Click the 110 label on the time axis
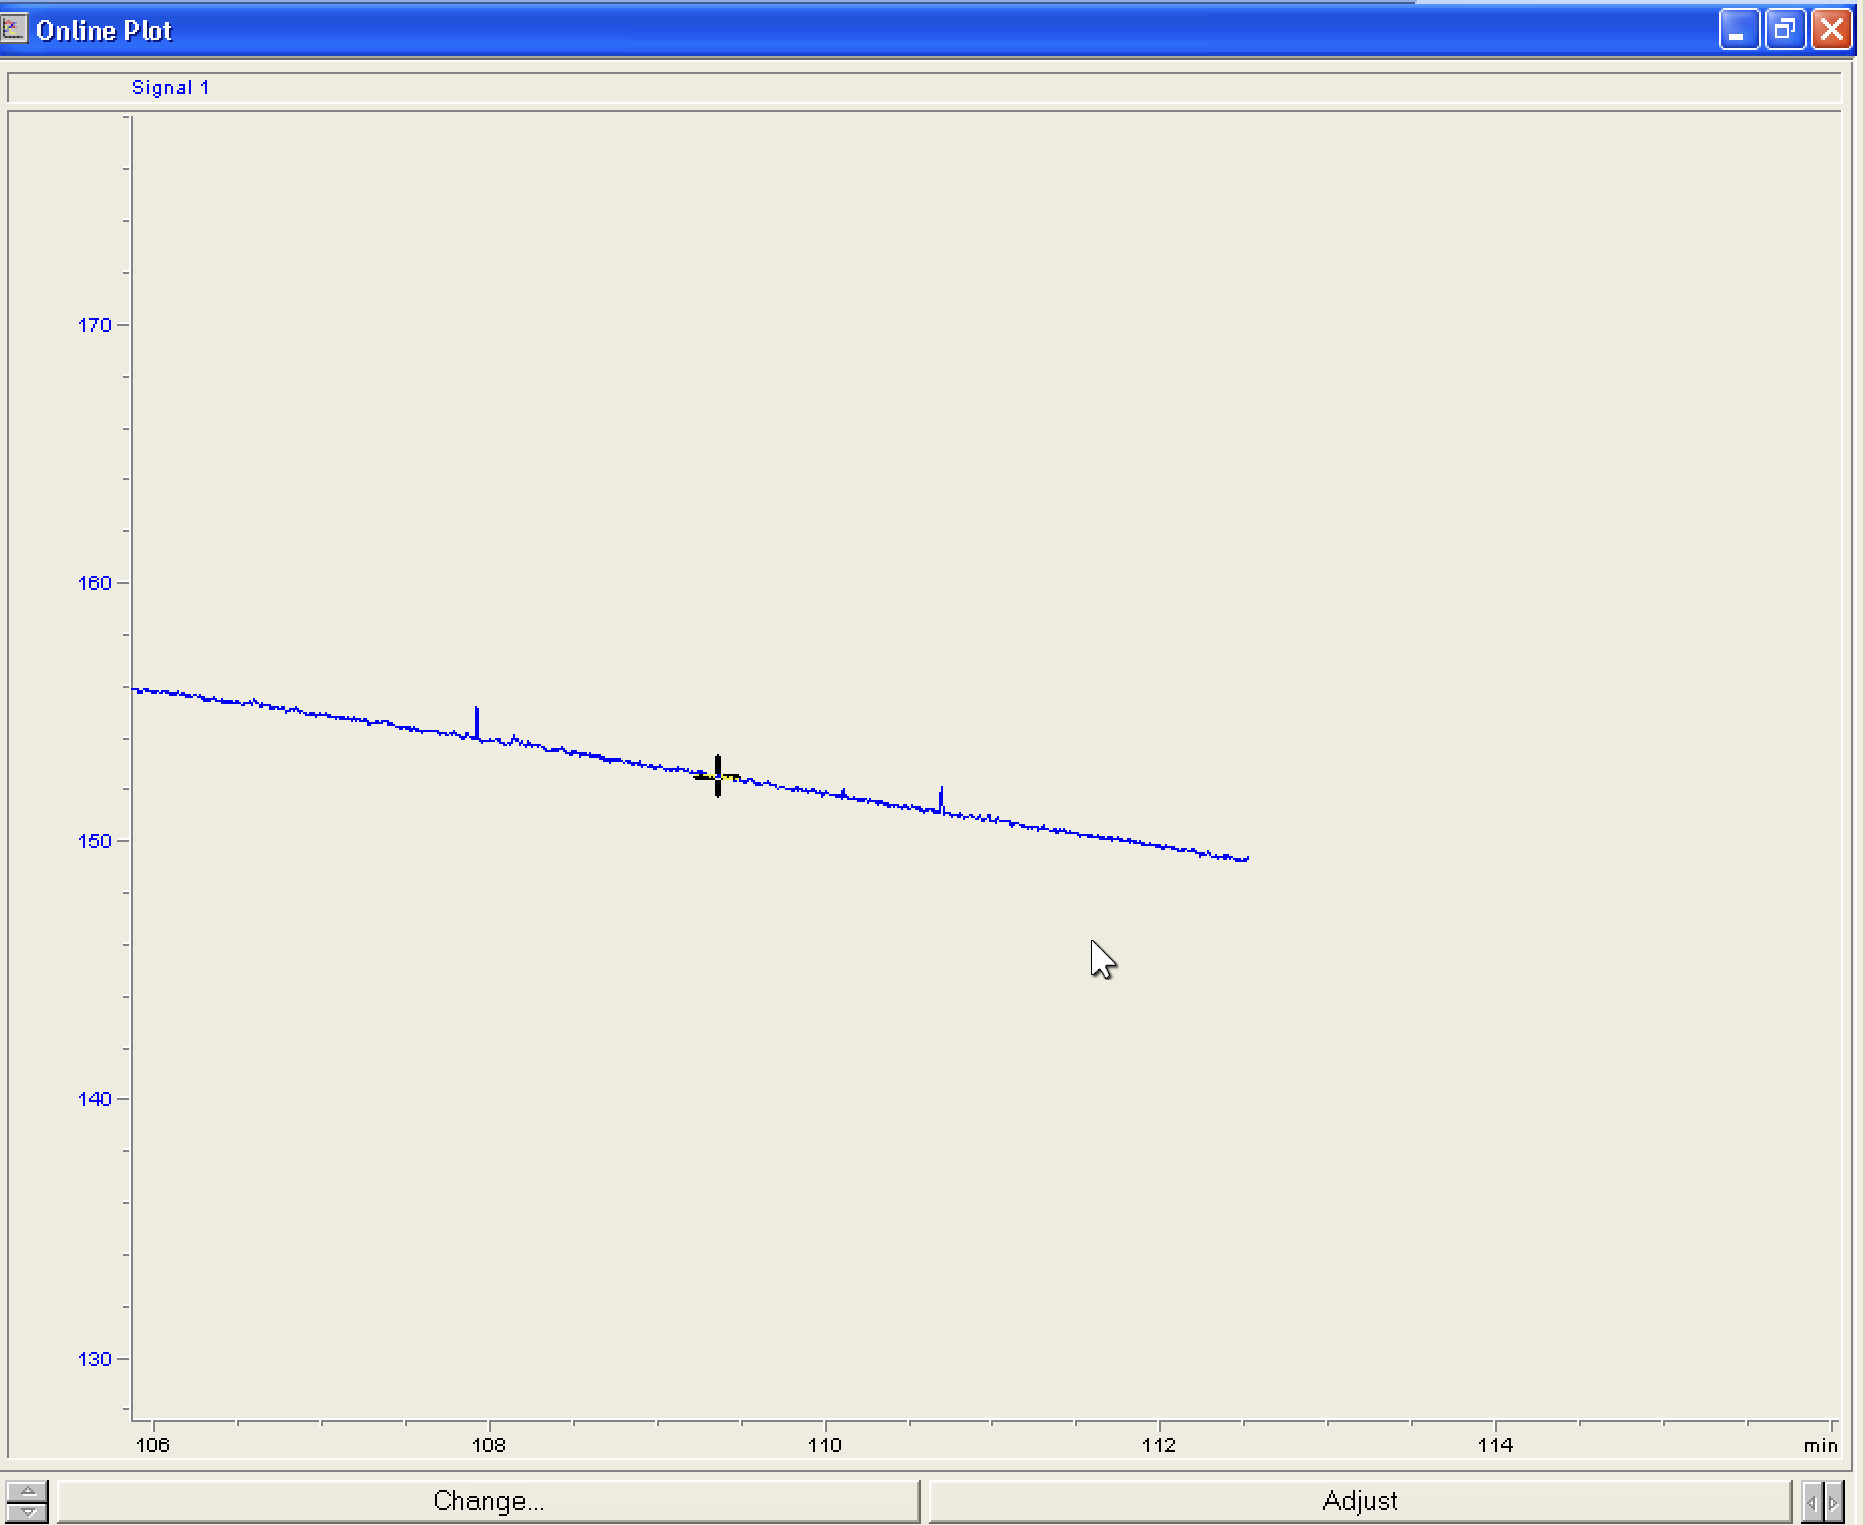 point(825,1445)
